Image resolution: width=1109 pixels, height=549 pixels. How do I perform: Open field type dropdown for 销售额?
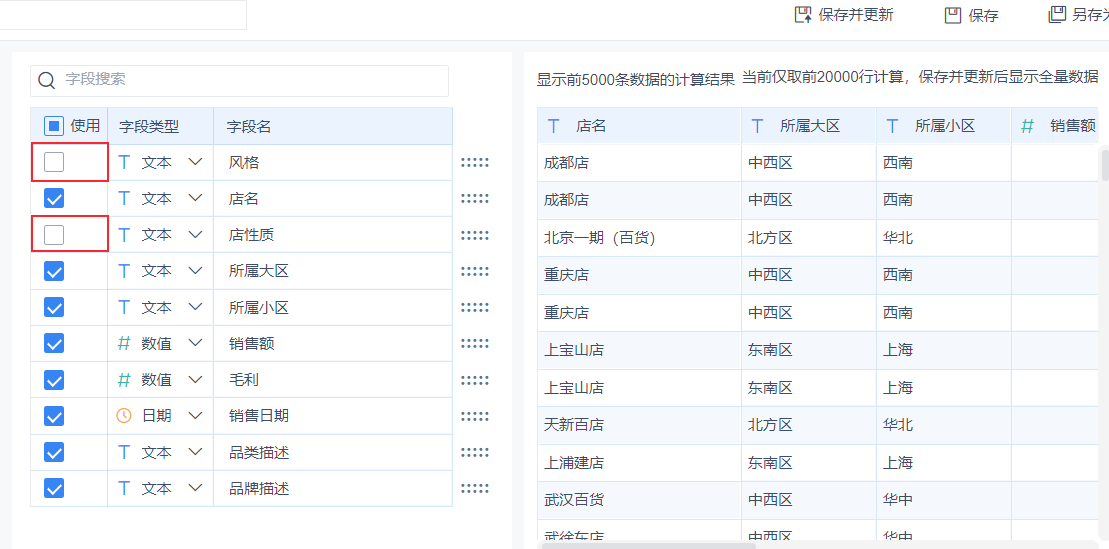pyautogui.click(x=196, y=344)
